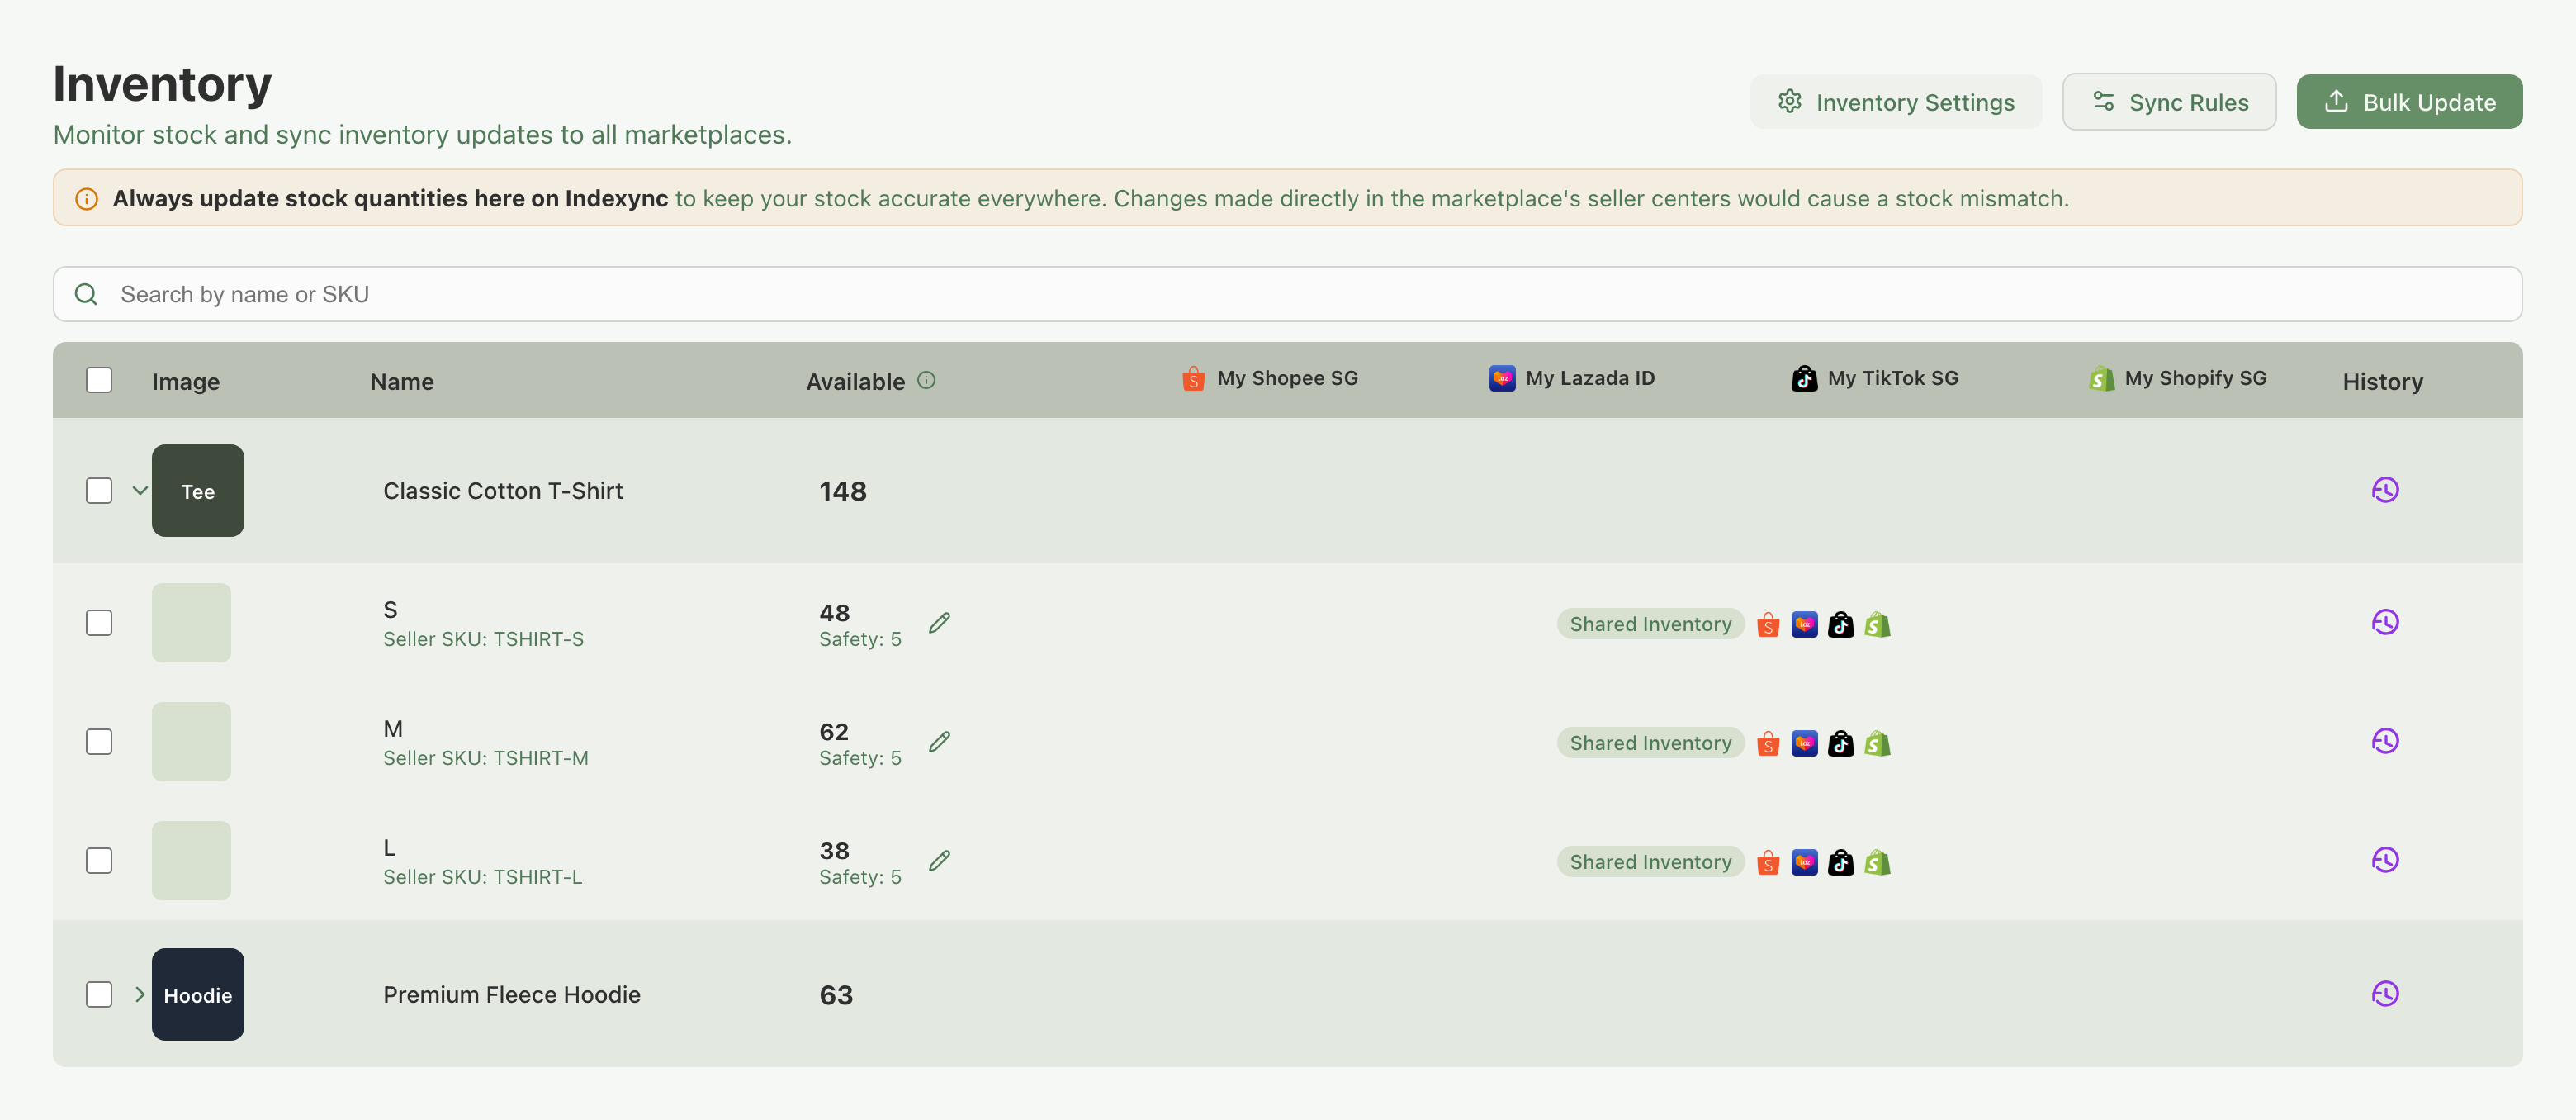The width and height of the screenshot is (2576, 1120).
Task: Click the Bulk Update button
Action: (x=2409, y=102)
